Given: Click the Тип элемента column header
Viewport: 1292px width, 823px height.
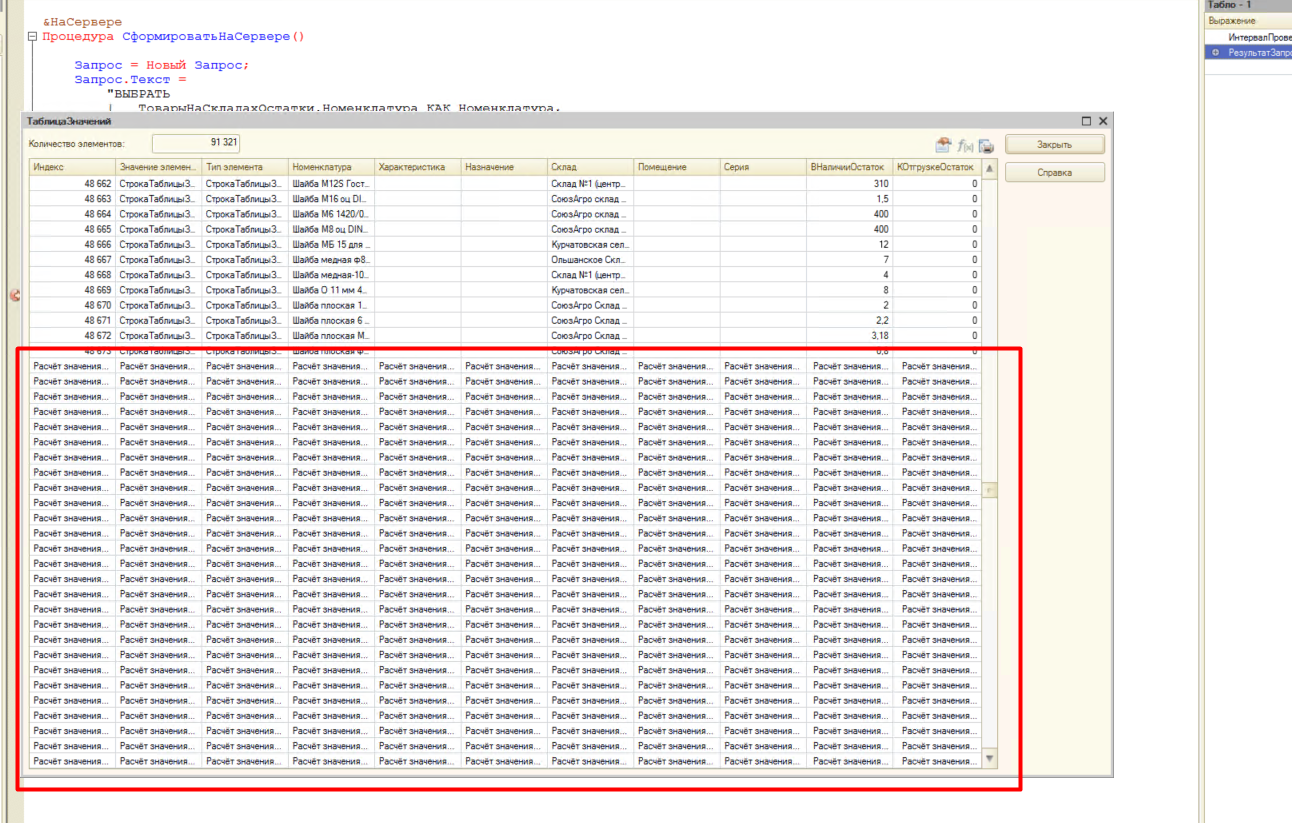Looking at the screenshot, I should (x=245, y=167).
